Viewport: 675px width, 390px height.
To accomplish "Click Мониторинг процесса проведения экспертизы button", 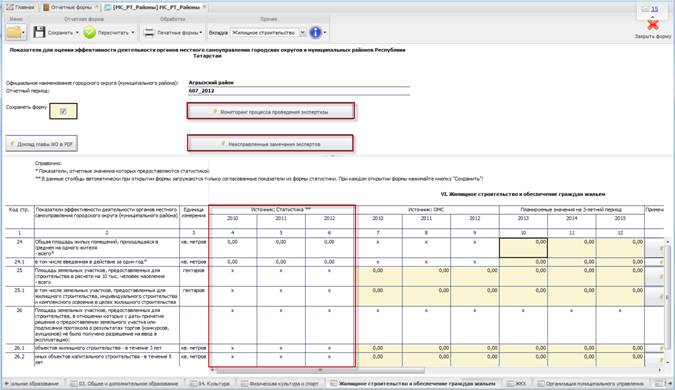I will pos(271,111).
